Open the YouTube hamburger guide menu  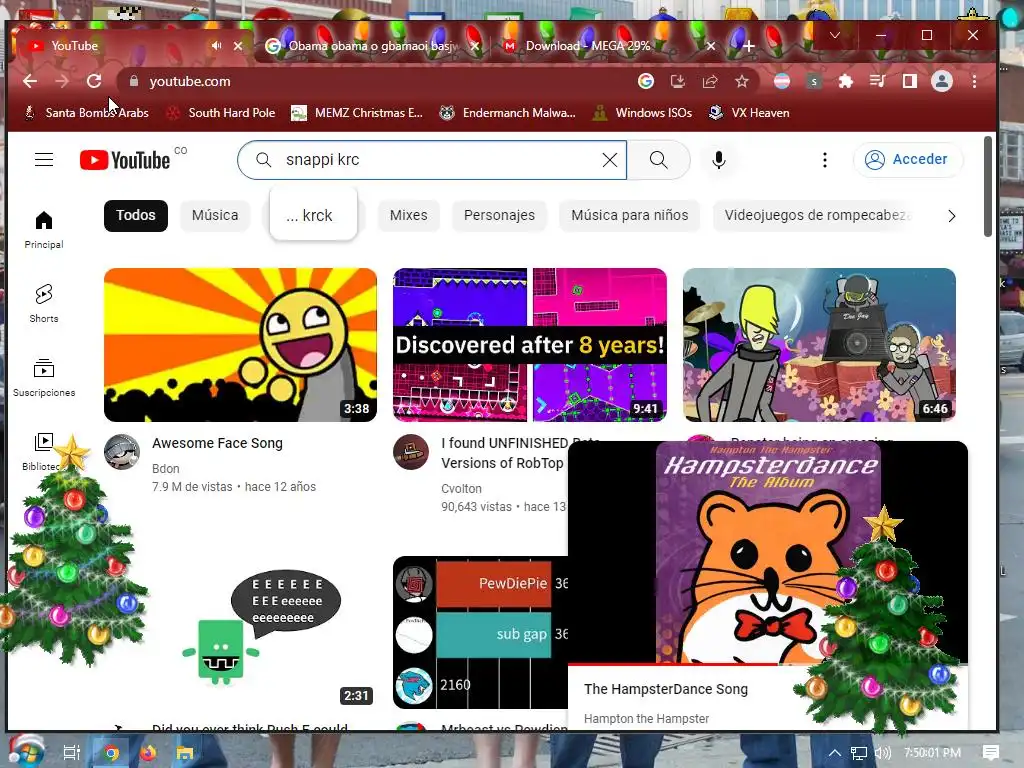point(44,159)
